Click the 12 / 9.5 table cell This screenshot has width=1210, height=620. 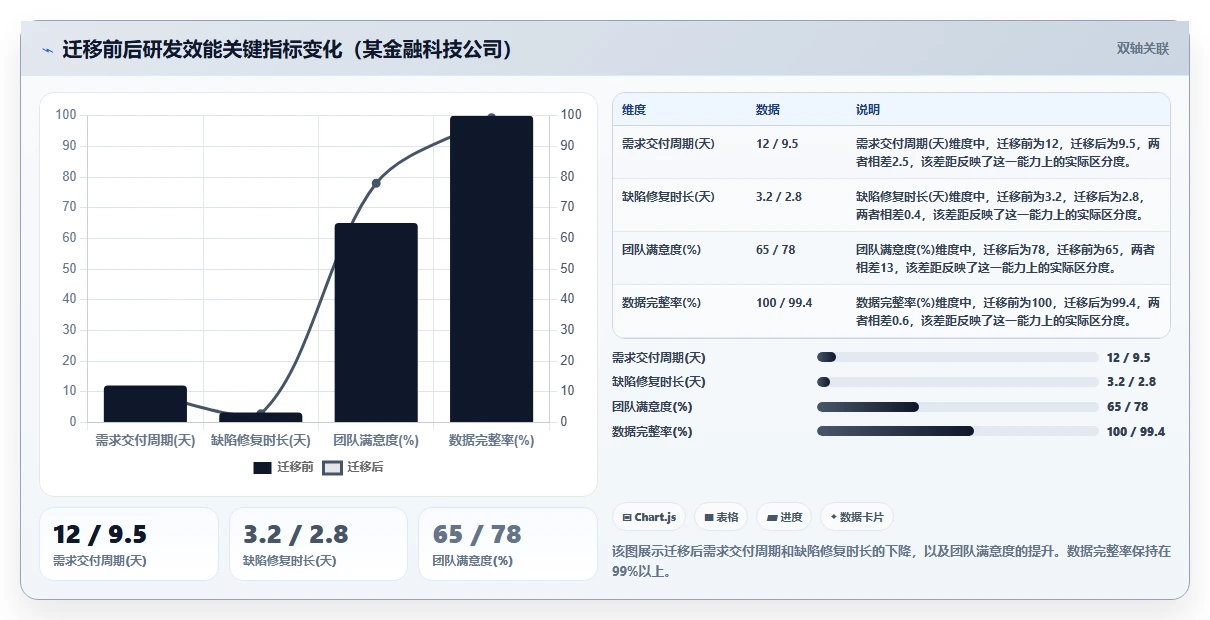(x=777, y=144)
